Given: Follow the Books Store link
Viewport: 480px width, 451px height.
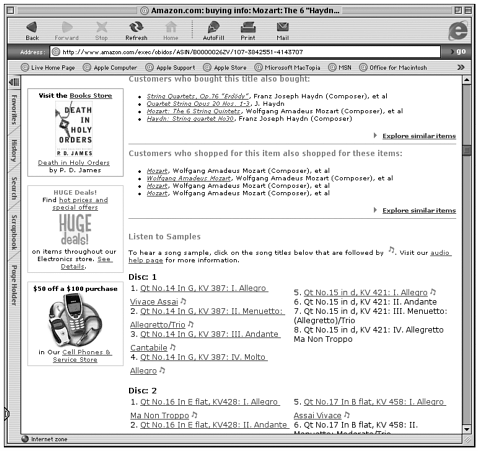Looking at the screenshot, I should (91, 96).
